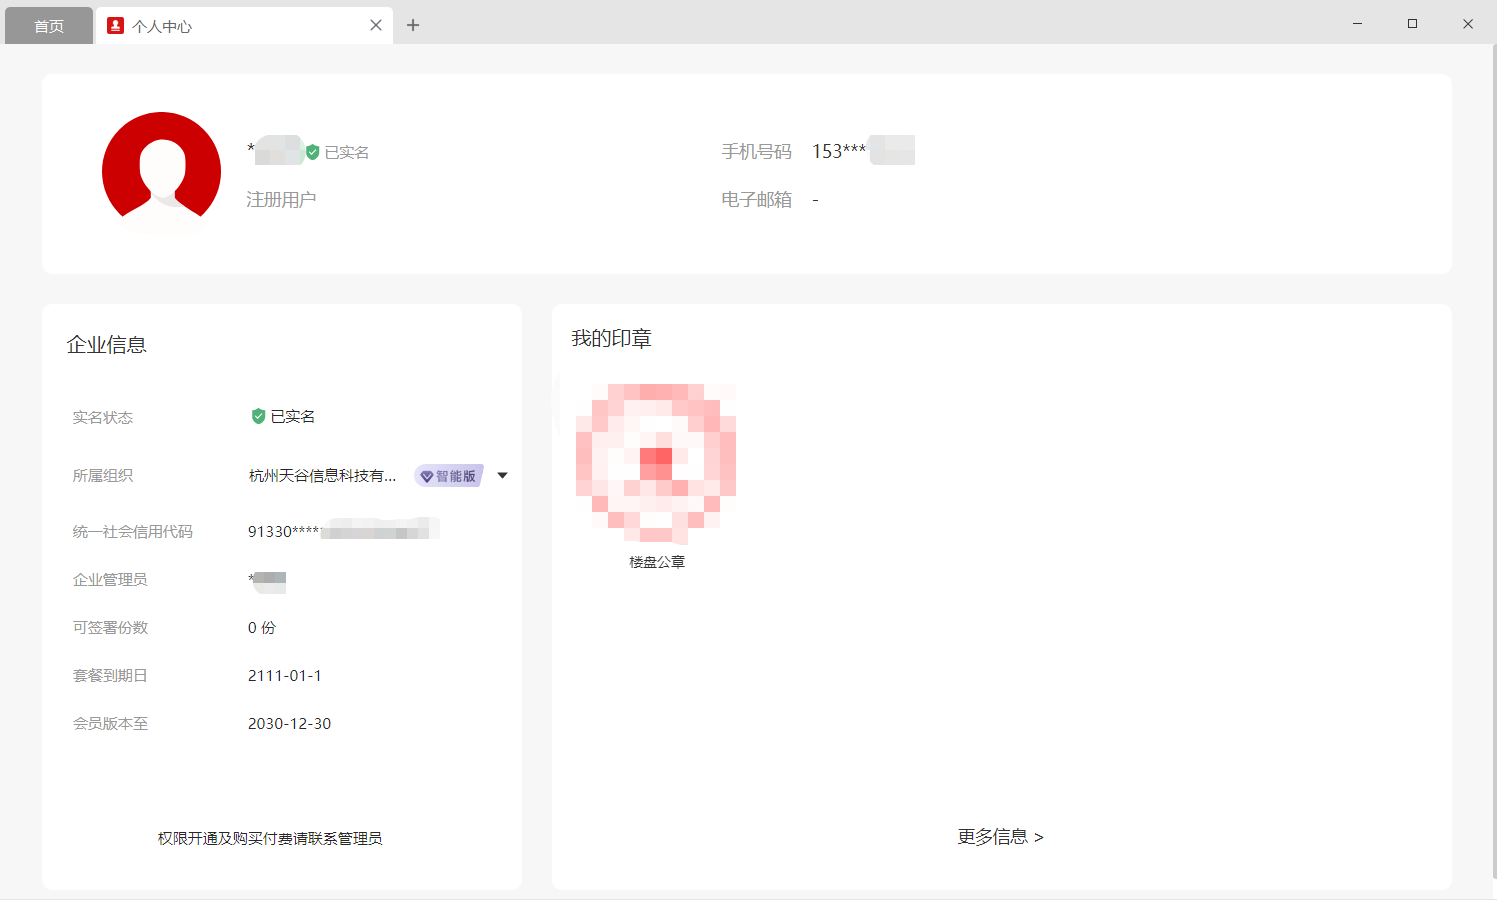Click verified shield icon beside user name
The image size is (1497, 900).
point(313,152)
